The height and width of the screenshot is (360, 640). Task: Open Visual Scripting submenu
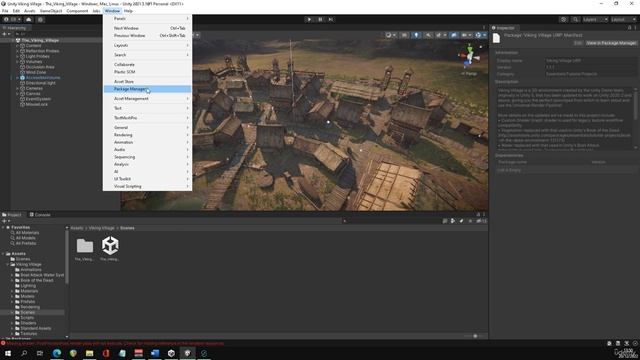coord(147,186)
